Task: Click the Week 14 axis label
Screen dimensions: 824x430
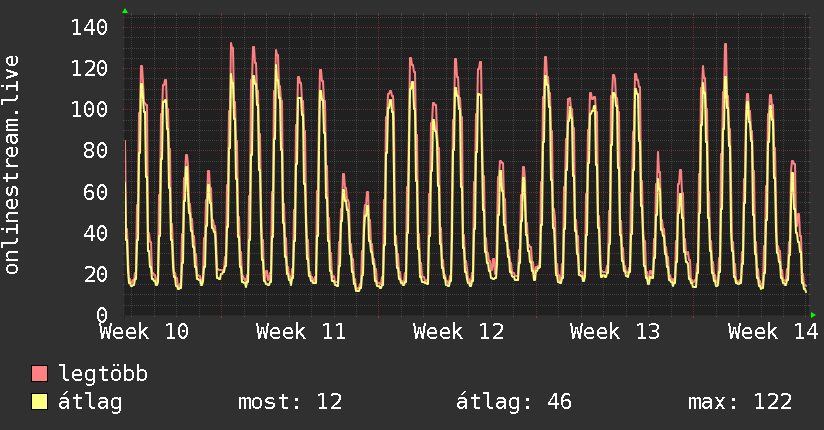Action: (773, 332)
